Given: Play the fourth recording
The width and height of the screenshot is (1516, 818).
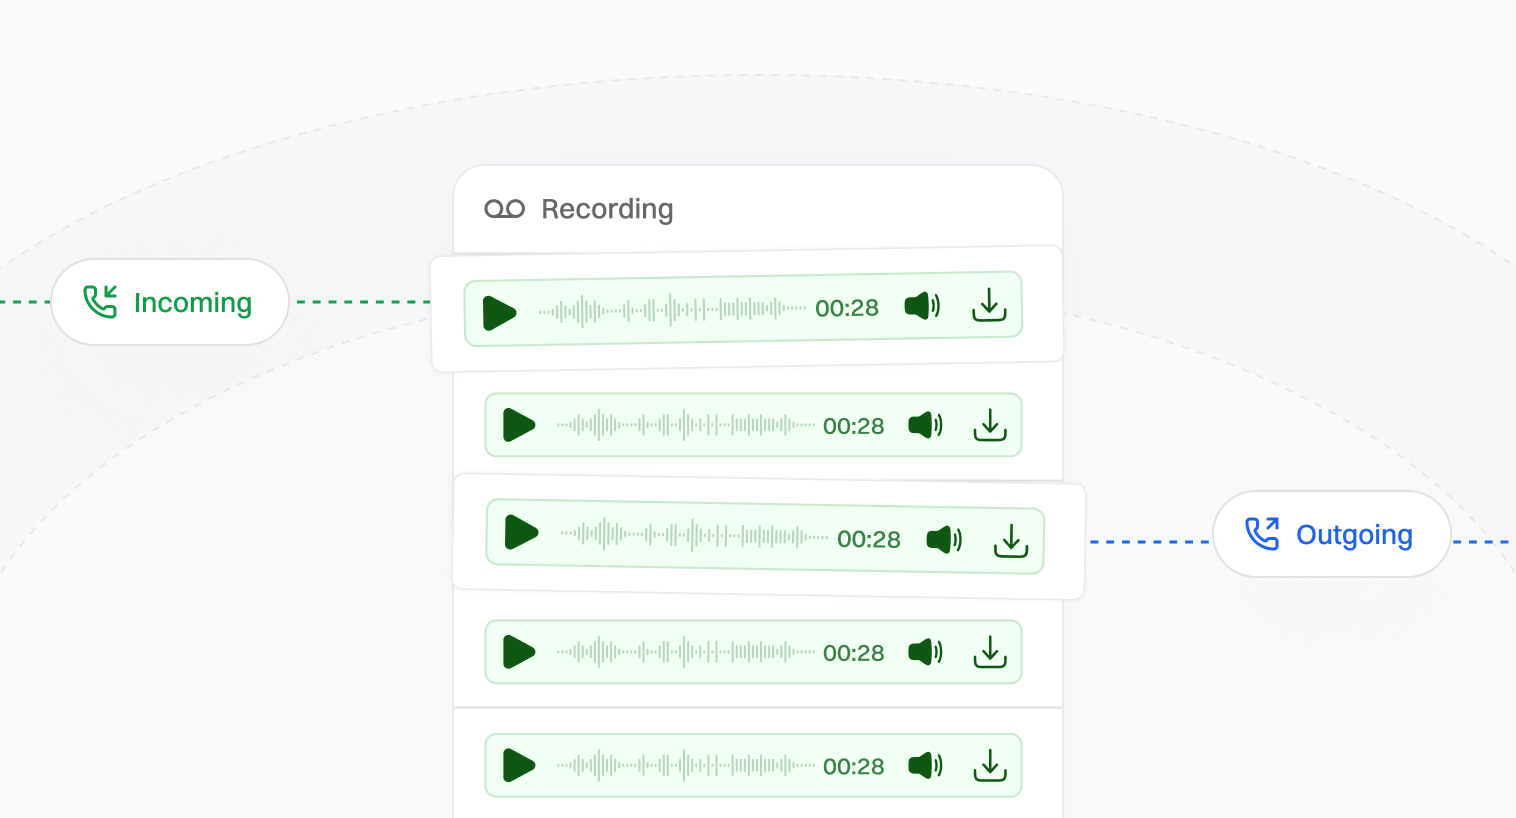Looking at the screenshot, I should pos(519,652).
